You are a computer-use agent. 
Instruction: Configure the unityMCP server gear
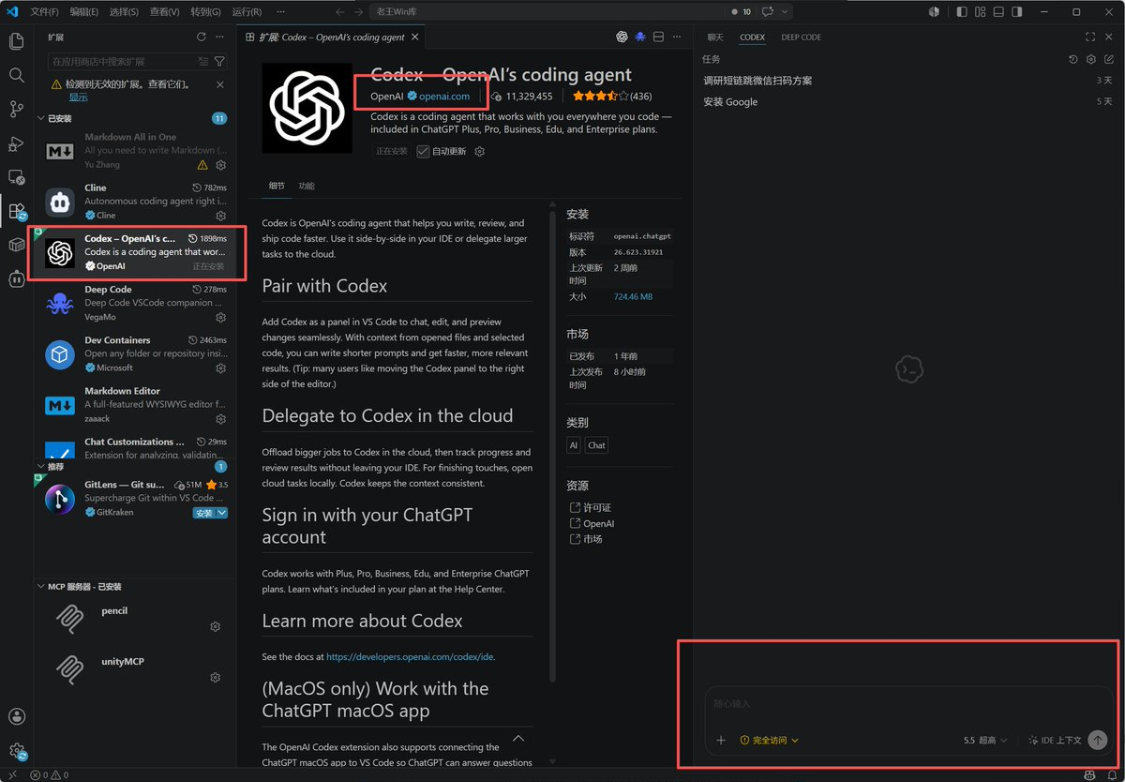215,677
